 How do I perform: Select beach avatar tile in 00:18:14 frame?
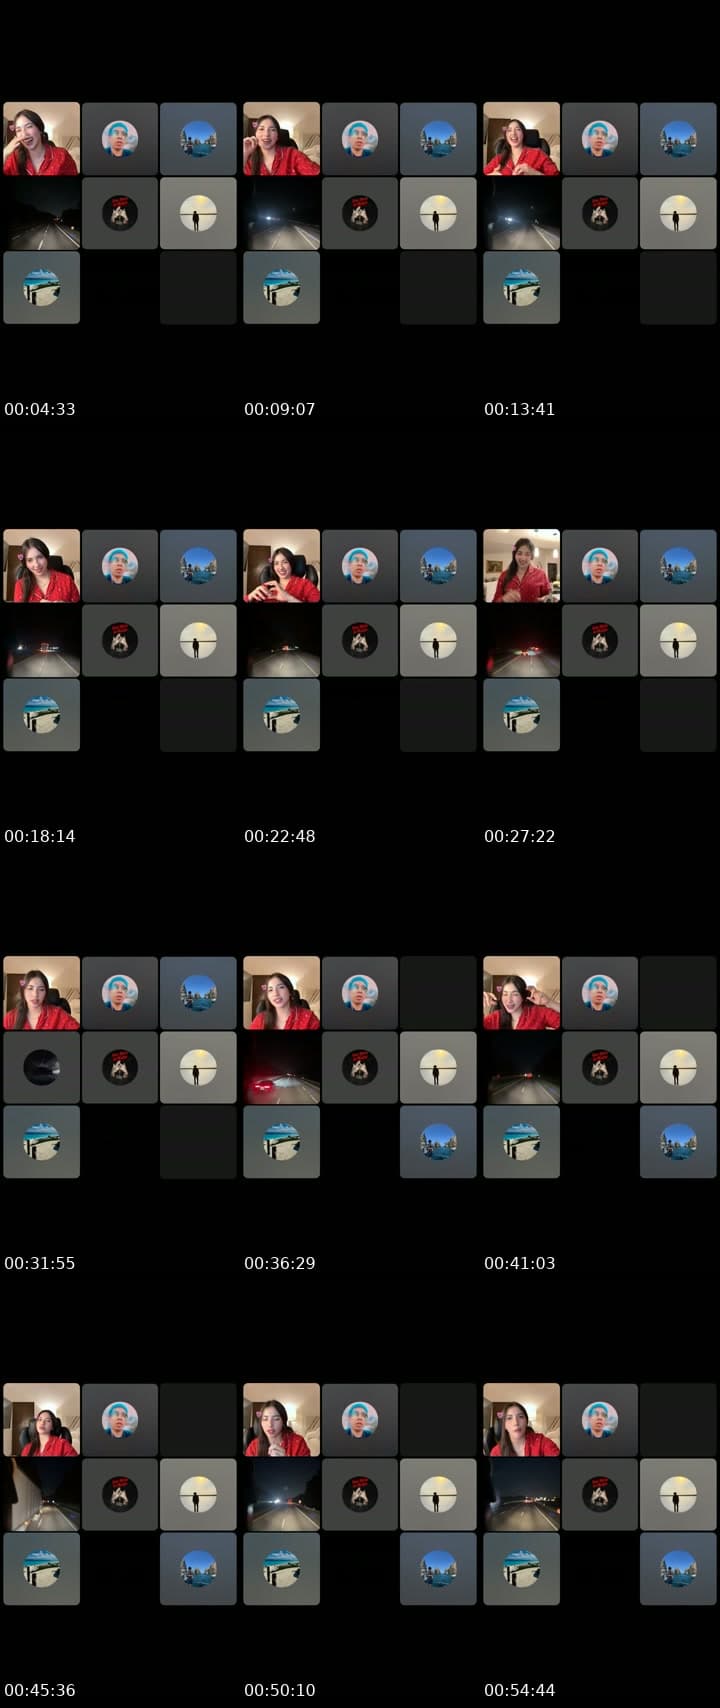[x=41, y=715]
